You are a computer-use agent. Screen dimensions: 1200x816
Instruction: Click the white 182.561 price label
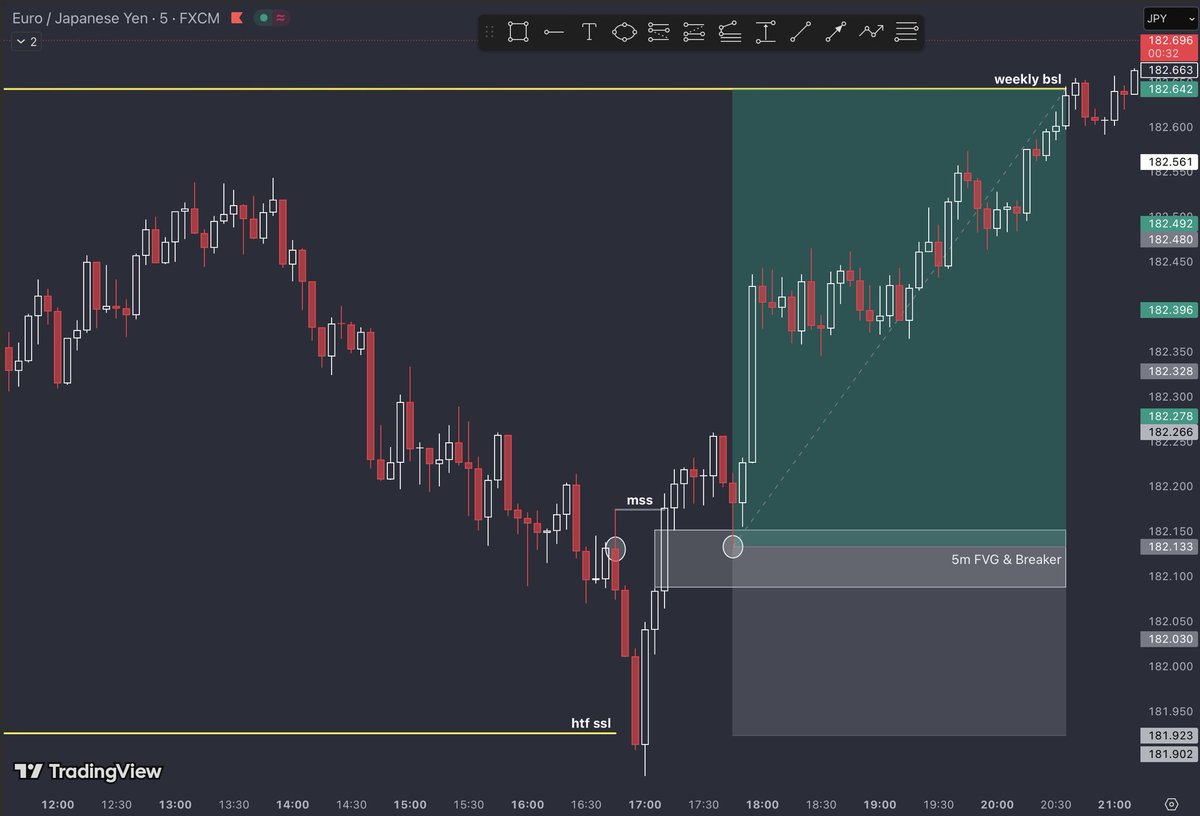(1169, 162)
